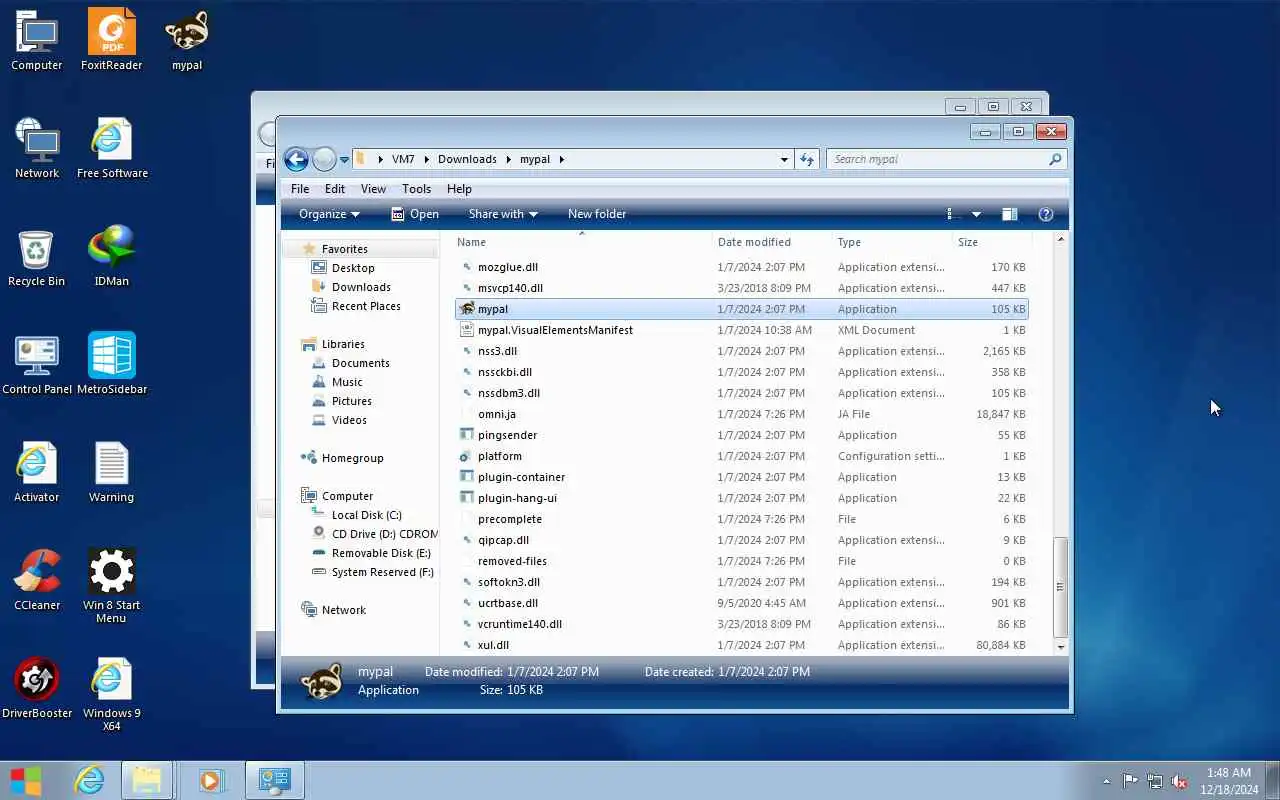1280x800 pixels.
Task: Select the Warning text file icon
Action: 111,473
